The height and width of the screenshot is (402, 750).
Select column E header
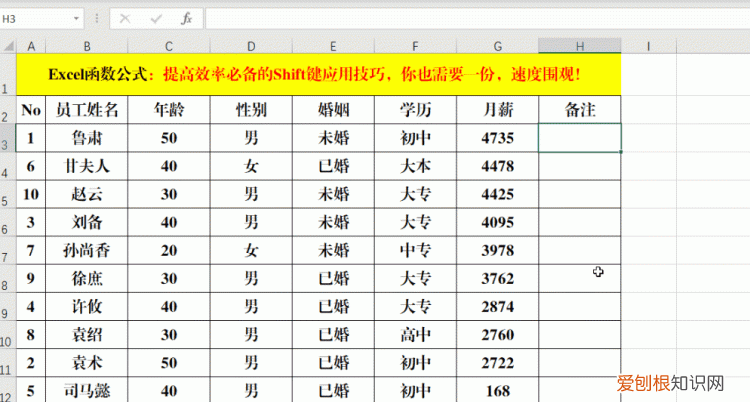tap(333, 46)
